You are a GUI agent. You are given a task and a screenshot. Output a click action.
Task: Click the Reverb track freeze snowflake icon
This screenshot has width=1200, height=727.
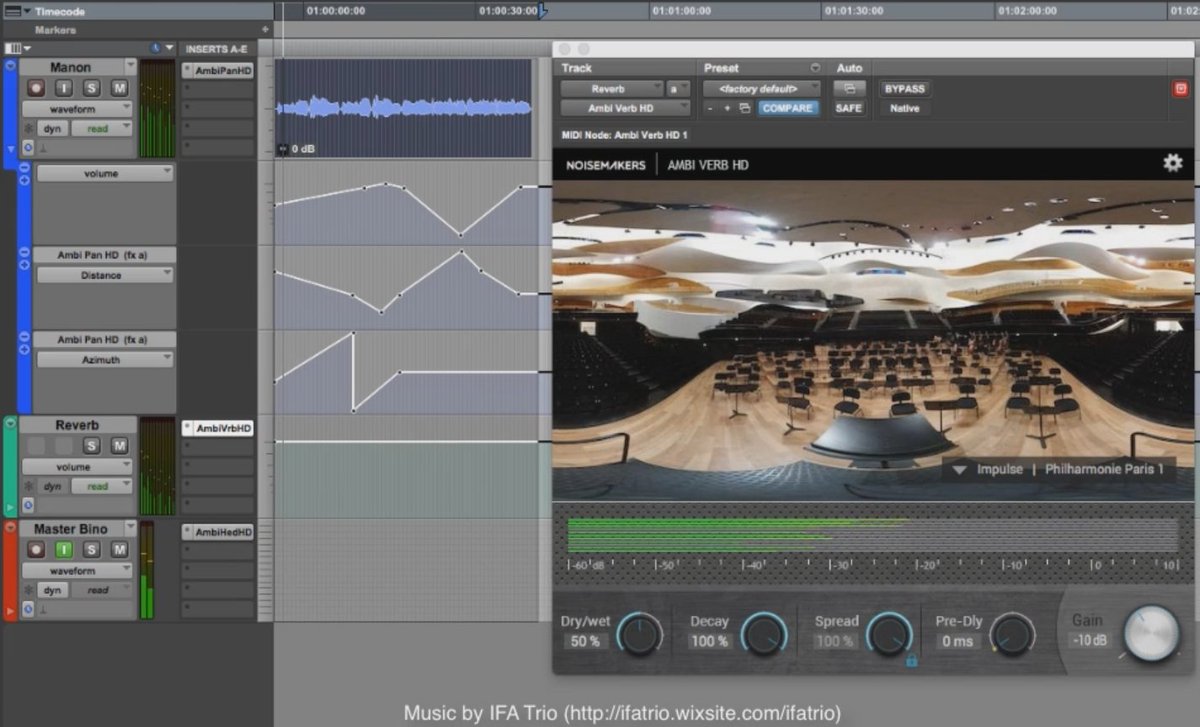tap(28, 487)
